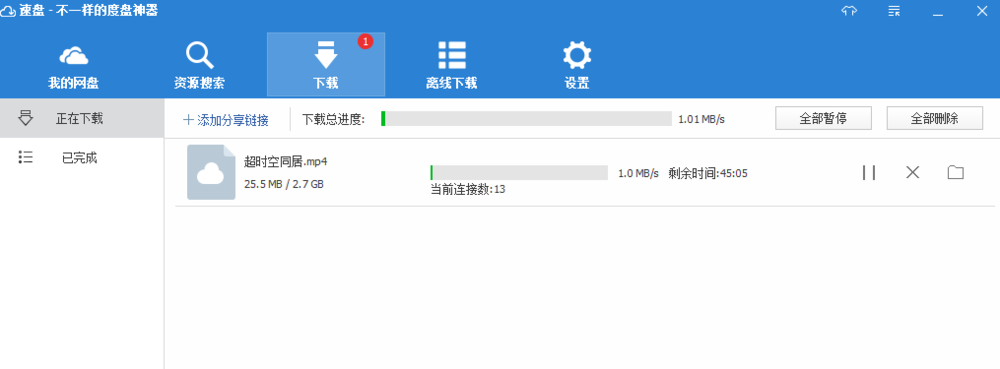Click the 1.0 MB/s file speed text

coord(638,173)
